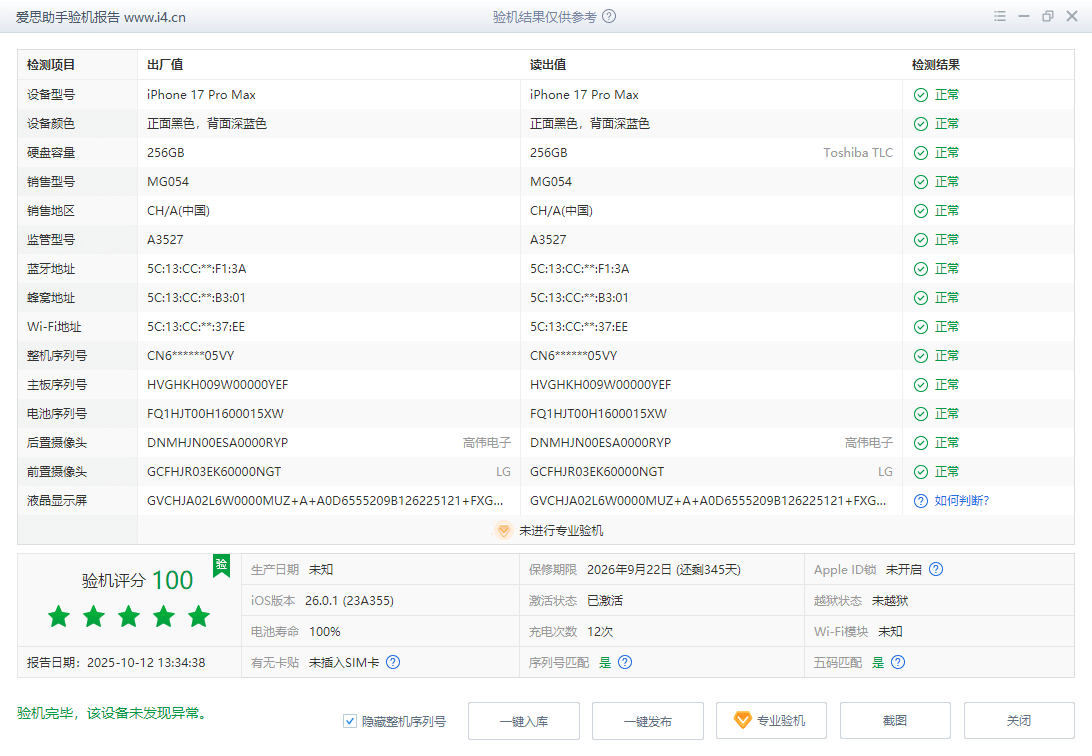Select read front camera serial GCFHJR03EK60000NGT
Screen dimensions: 1092x756
coord(597,472)
